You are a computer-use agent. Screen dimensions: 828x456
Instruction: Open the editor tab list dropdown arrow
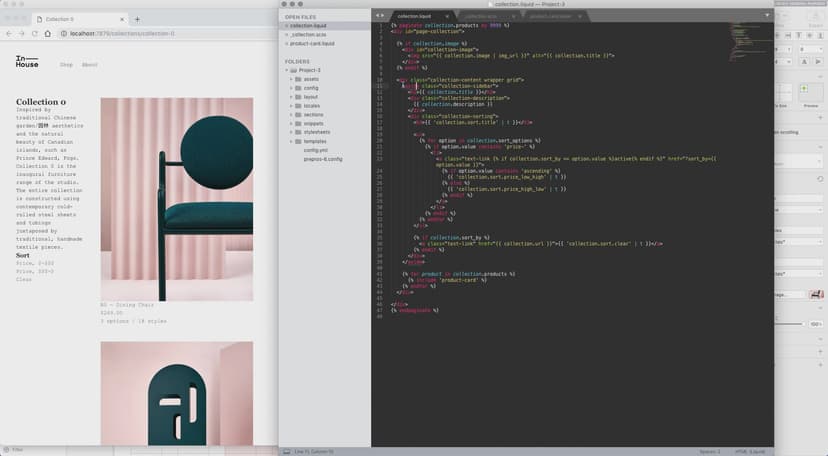click(x=766, y=16)
